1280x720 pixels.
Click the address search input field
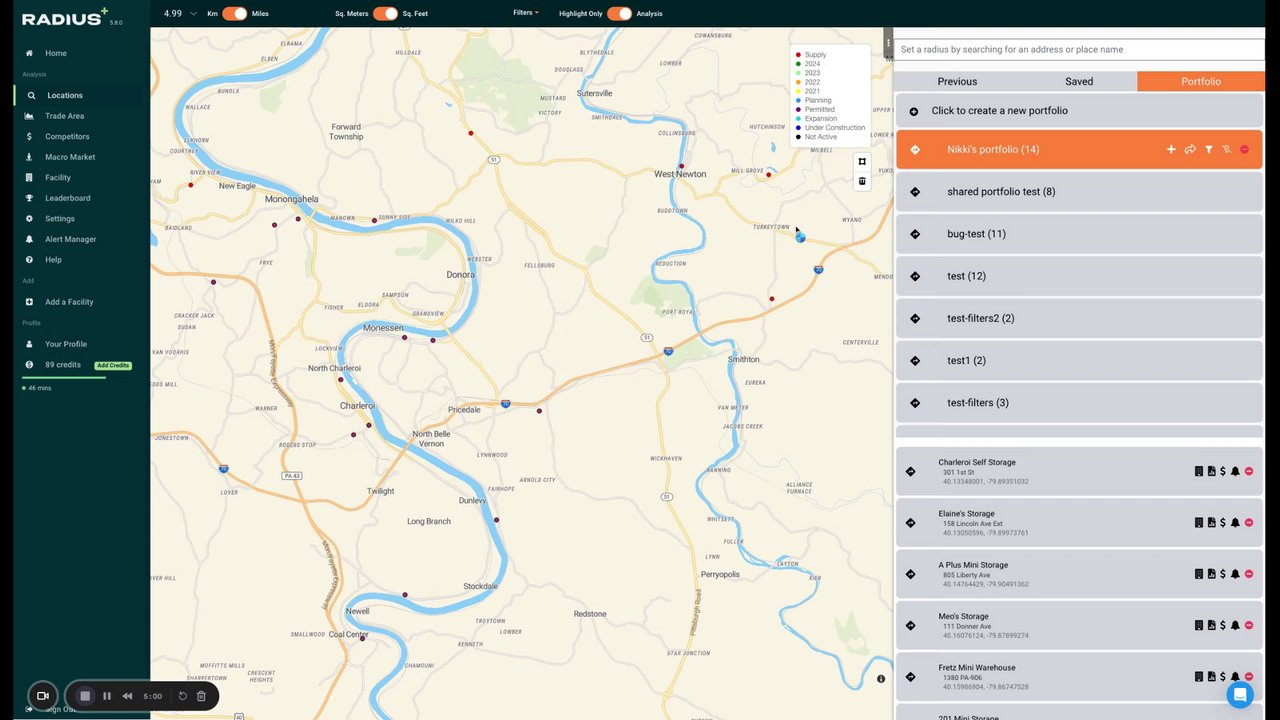pos(1079,49)
